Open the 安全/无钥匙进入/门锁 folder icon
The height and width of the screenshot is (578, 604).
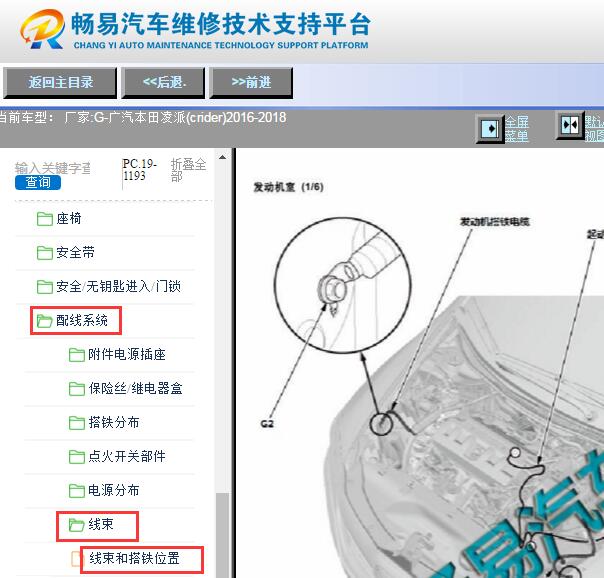tap(45, 286)
